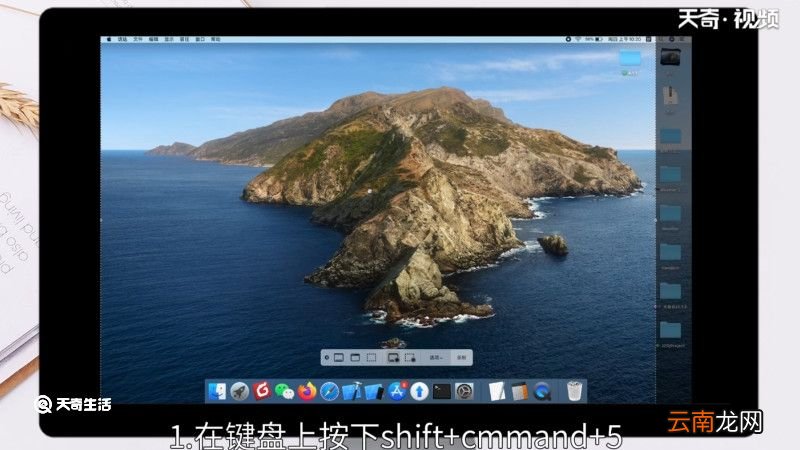Launch the red G app in the Dock
Viewport: 800px width, 450px height.
point(262,391)
